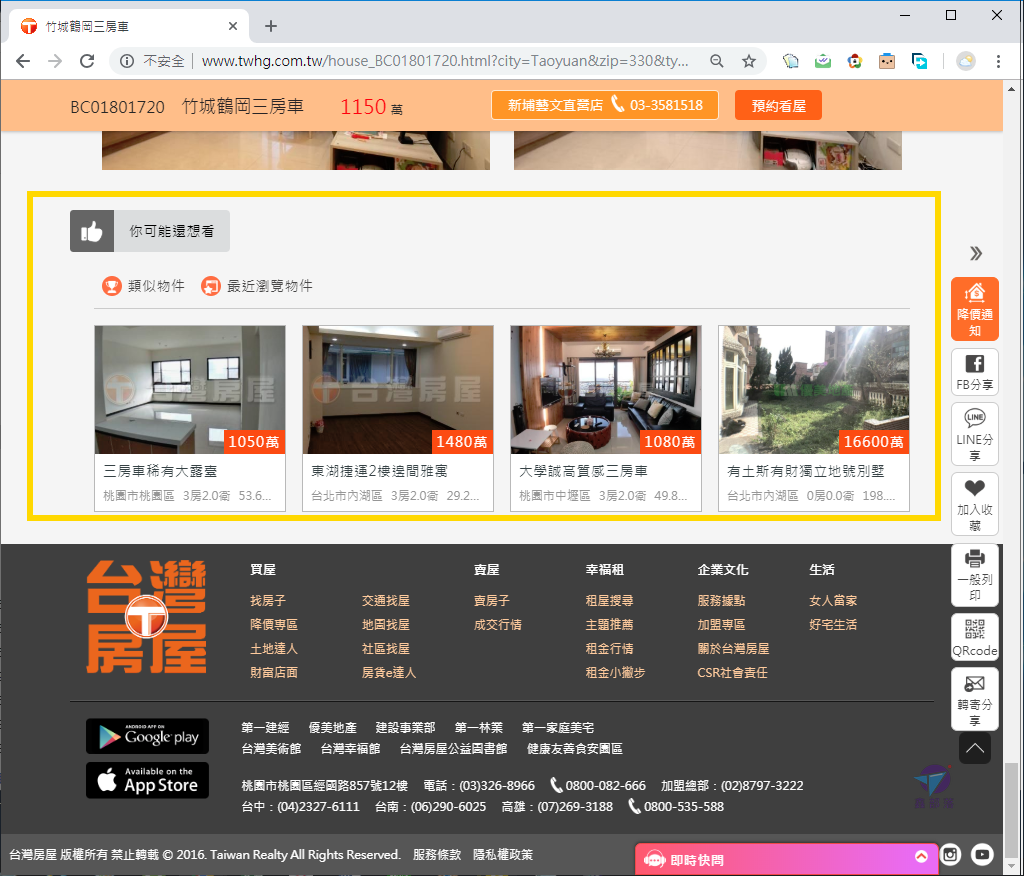
Task: Open the 關於台灣房屋 footer link
Action: pyautogui.click(x=733, y=649)
